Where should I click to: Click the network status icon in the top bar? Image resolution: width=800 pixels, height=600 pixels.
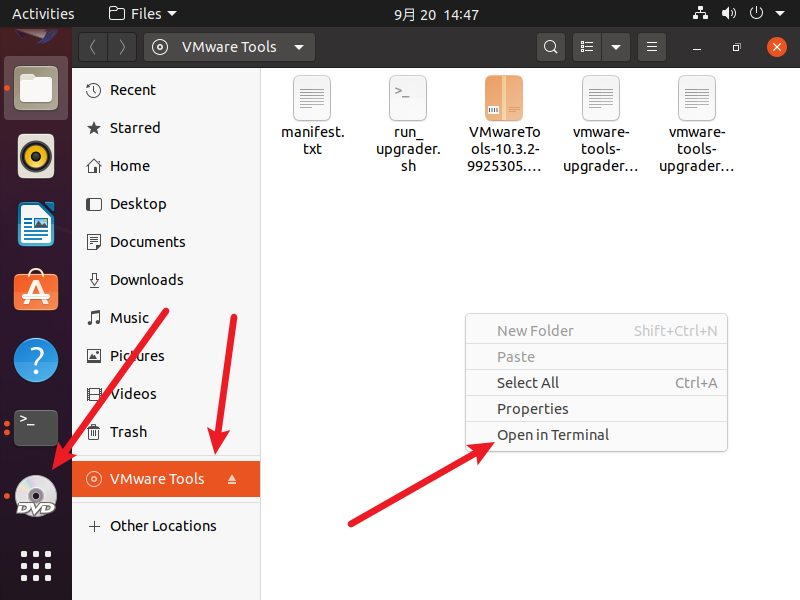(700, 13)
